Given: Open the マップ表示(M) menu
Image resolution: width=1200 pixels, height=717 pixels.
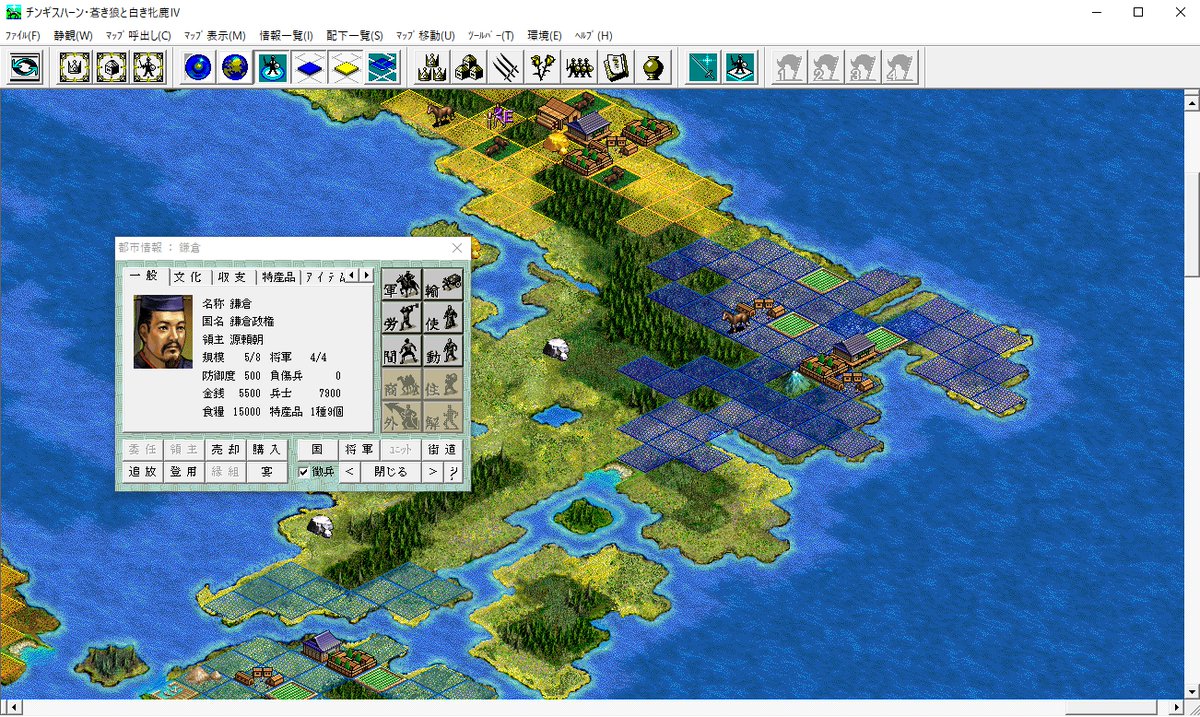Looking at the screenshot, I should point(215,35).
